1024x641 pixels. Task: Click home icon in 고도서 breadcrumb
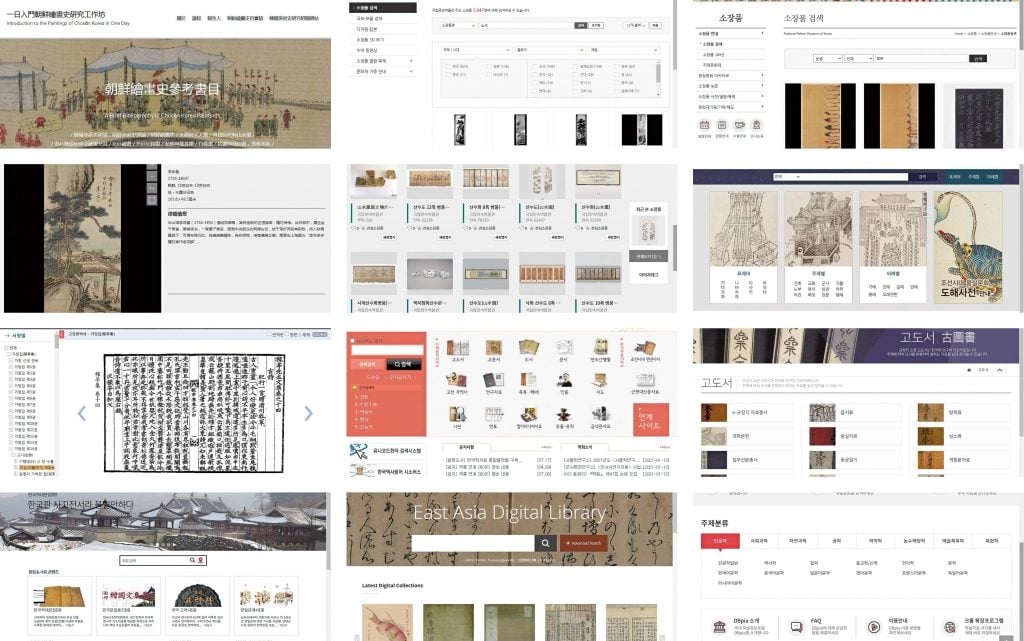pos(969,370)
